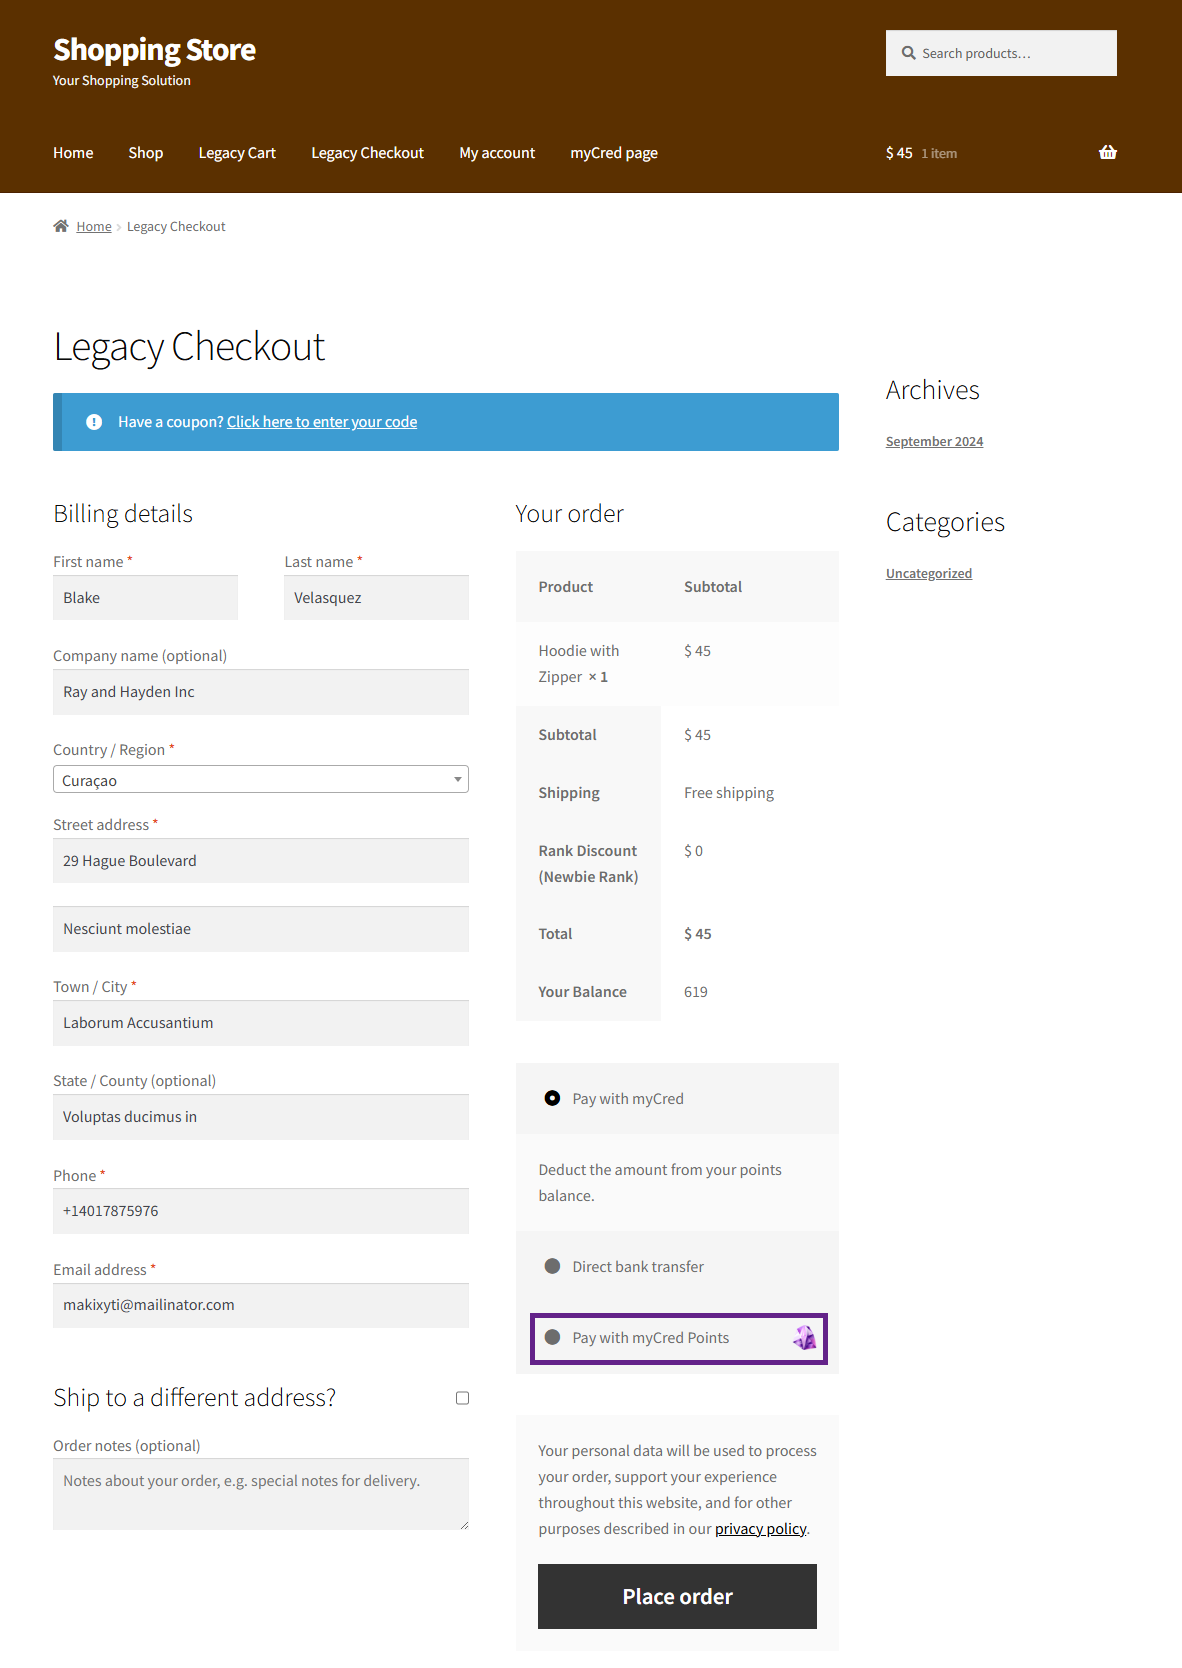Click the home breadcrumb house icon
The width and height of the screenshot is (1182, 1668).
click(x=61, y=226)
